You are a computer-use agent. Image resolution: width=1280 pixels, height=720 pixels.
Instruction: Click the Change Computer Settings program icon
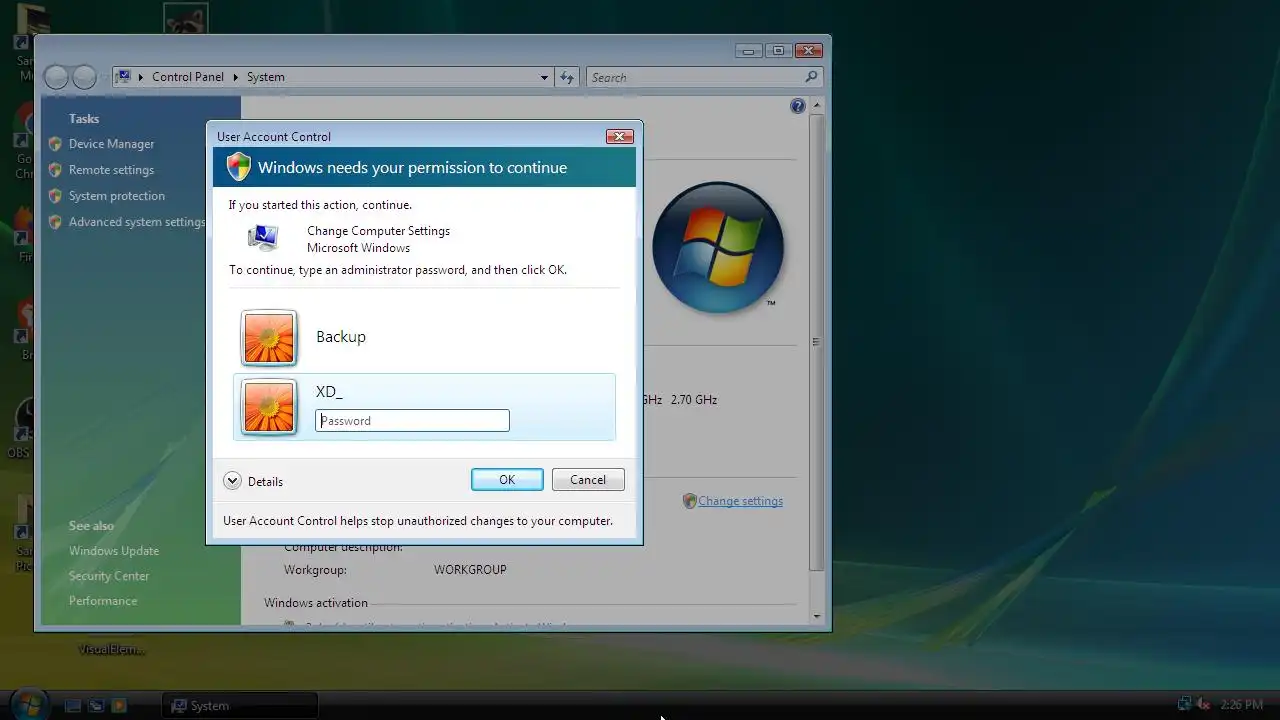tap(262, 238)
